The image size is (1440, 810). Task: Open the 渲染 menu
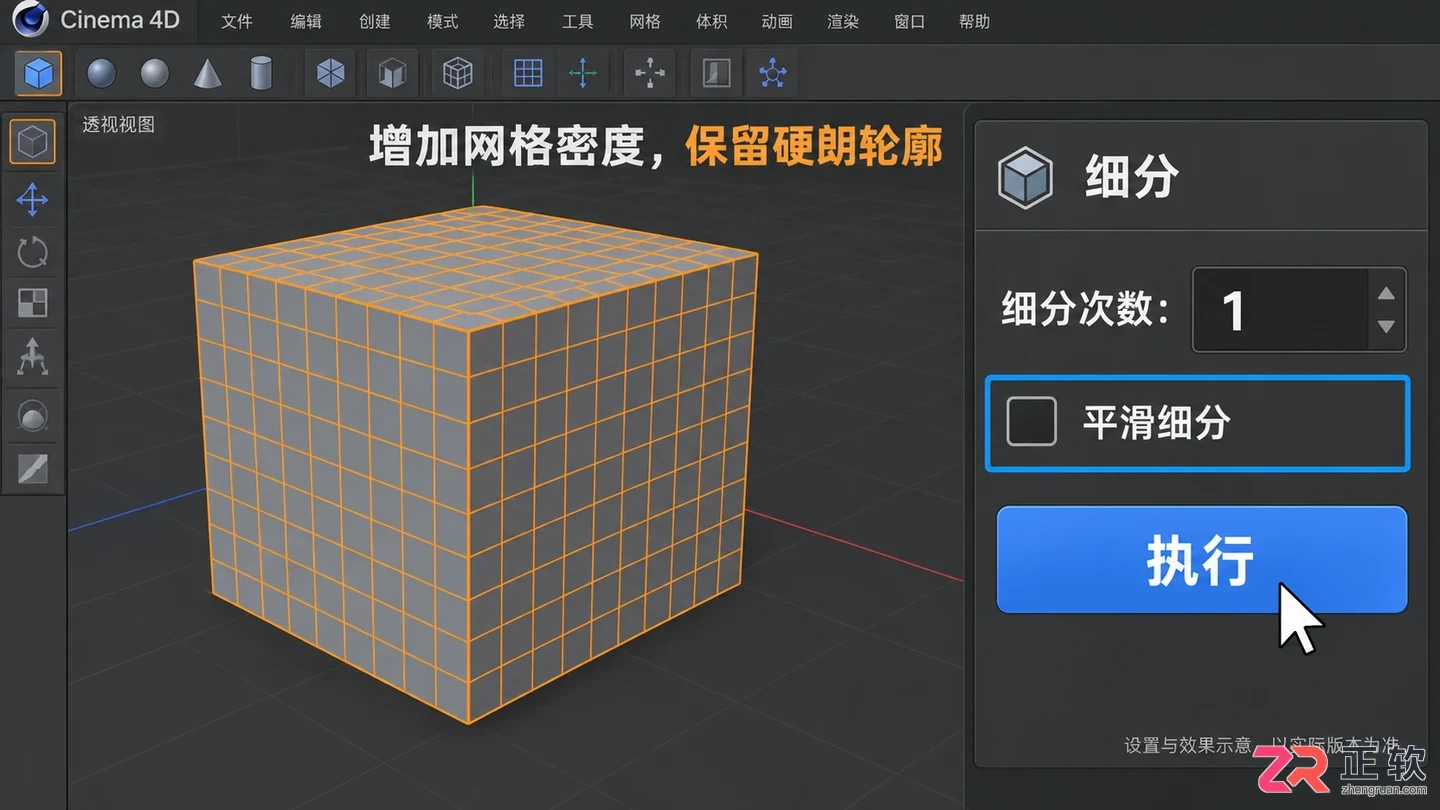(x=843, y=21)
